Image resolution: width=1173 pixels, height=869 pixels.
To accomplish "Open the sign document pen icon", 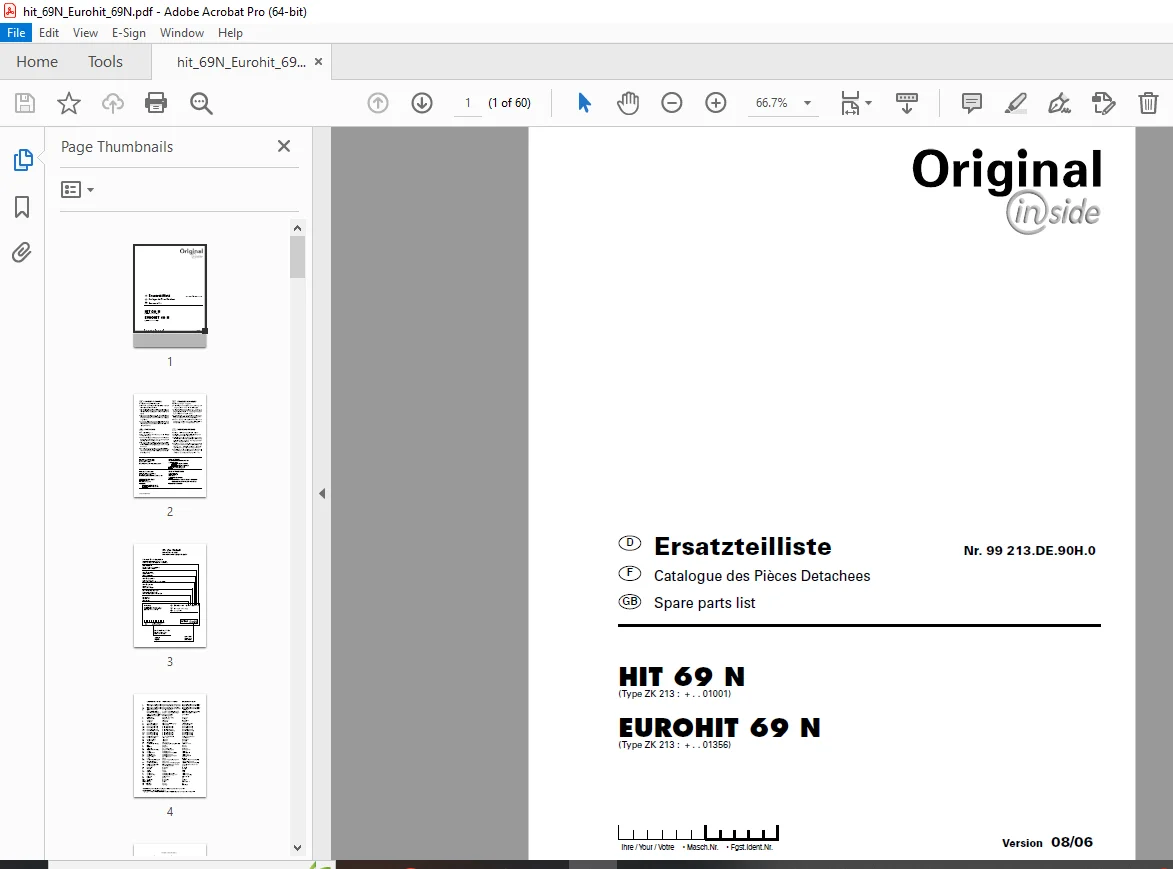I will (1059, 103).
